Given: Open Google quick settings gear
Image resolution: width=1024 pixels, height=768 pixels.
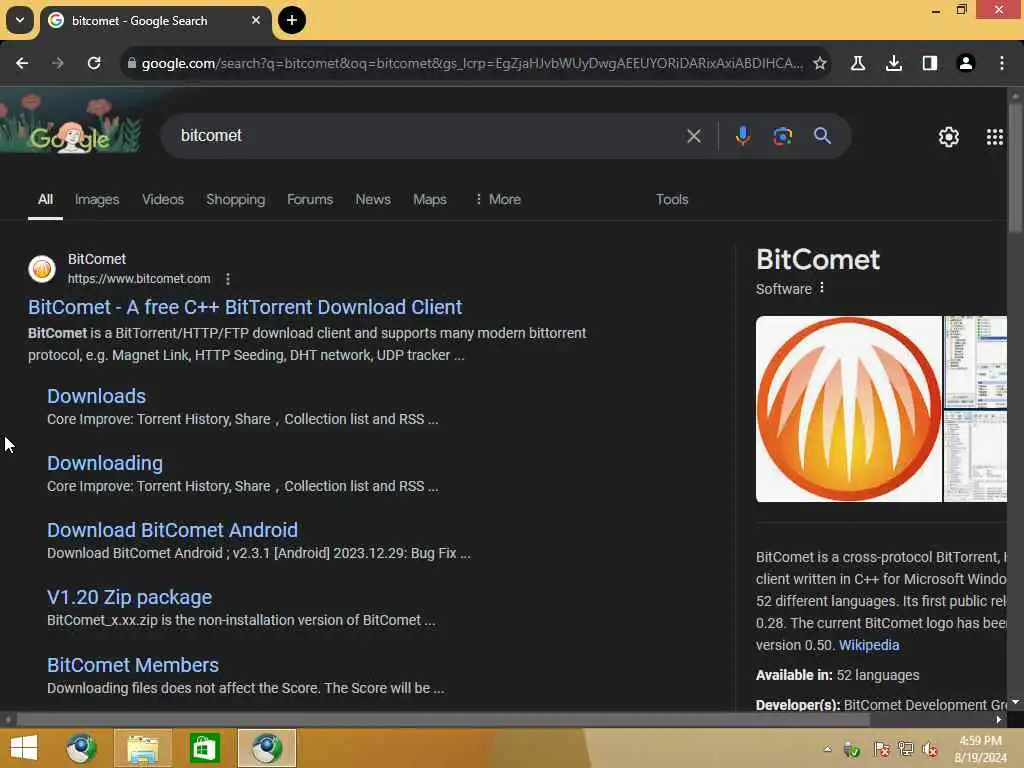Looking at the screenshot, I should point(948,136).
